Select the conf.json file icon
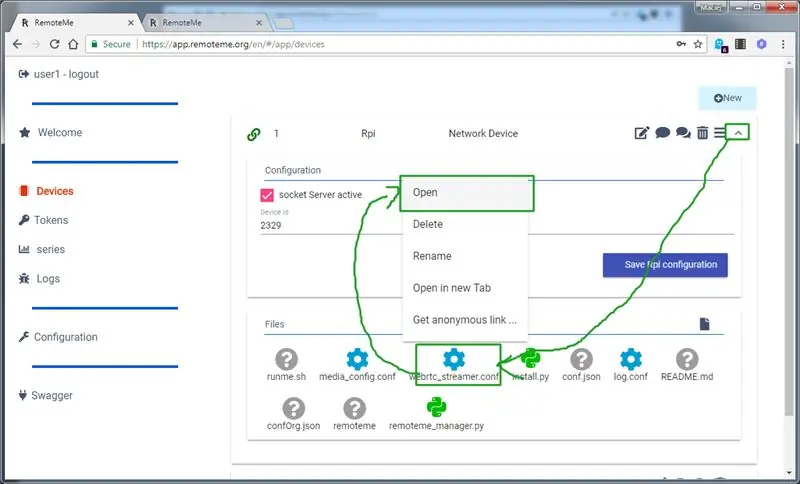Screen dimensions: 800x484 point(581,359)
